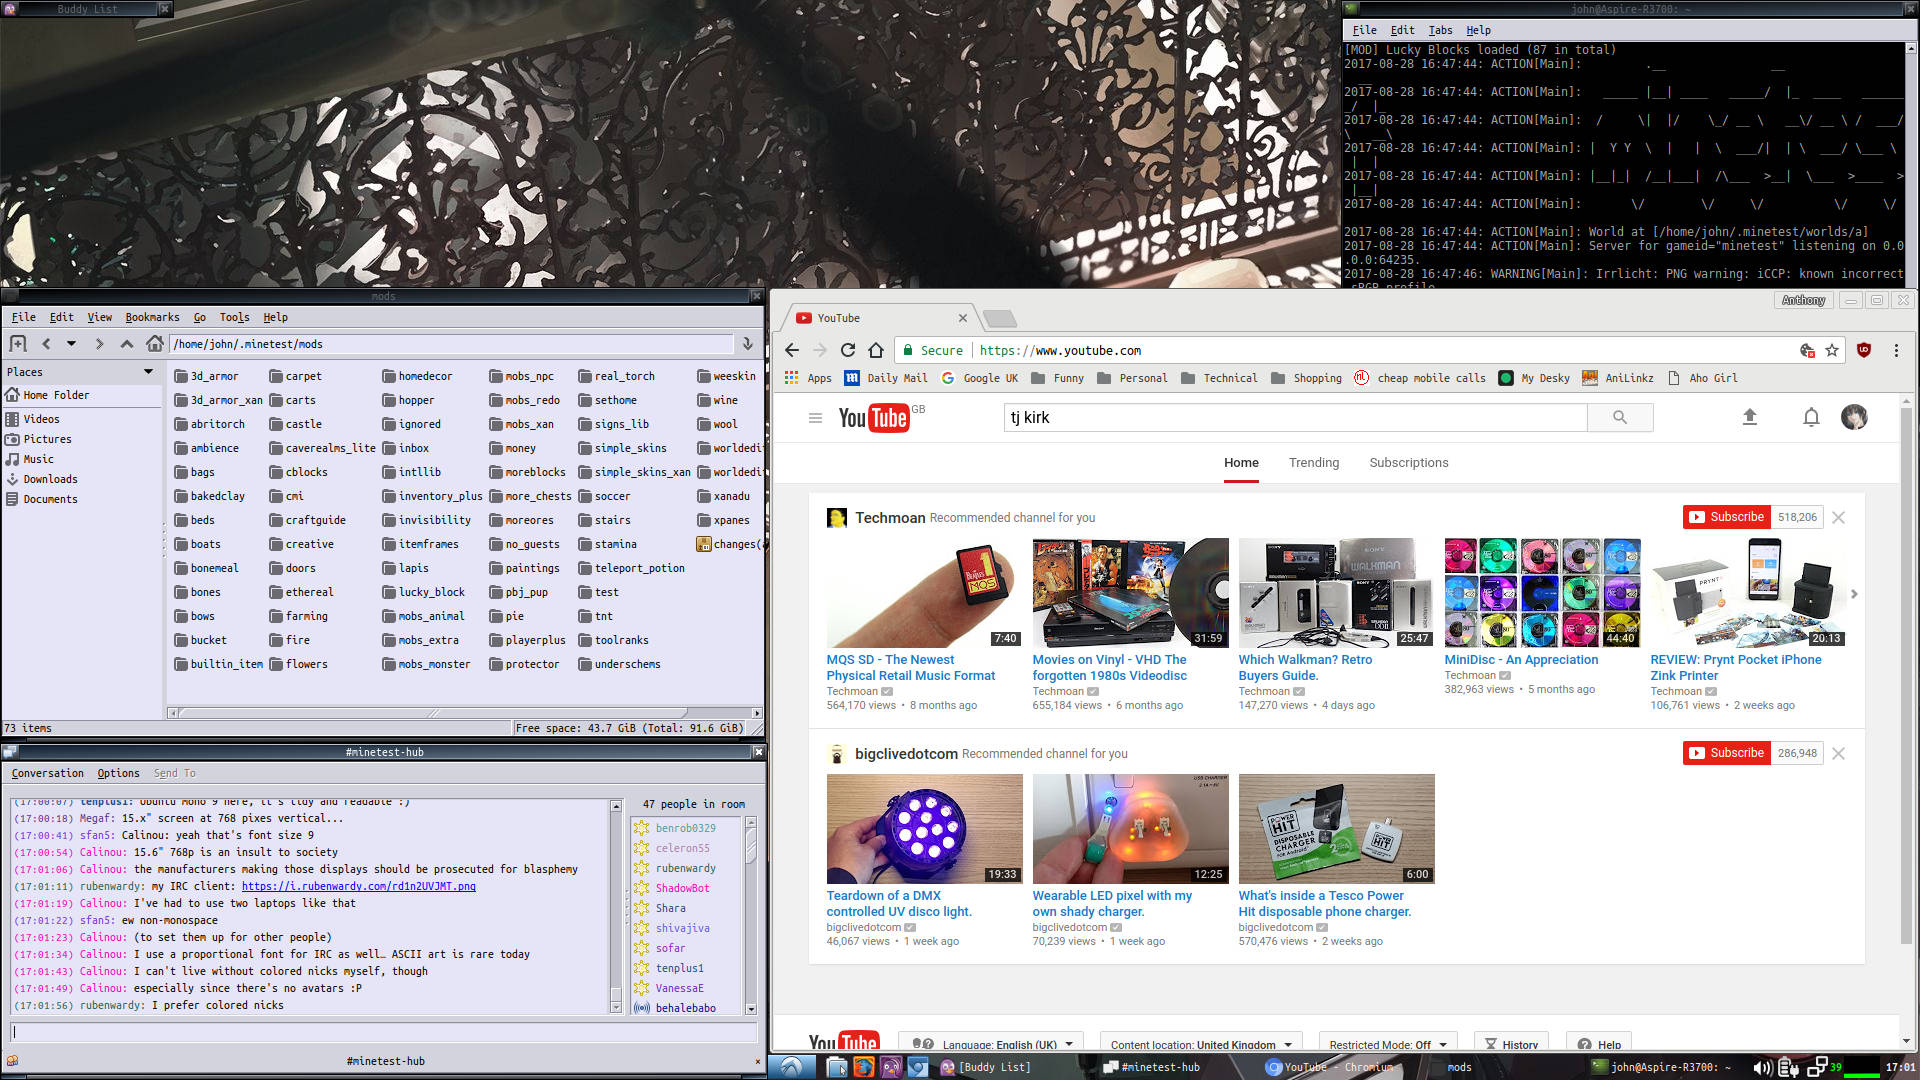Click the volume icon in system tray

tap(1762, 1067)
